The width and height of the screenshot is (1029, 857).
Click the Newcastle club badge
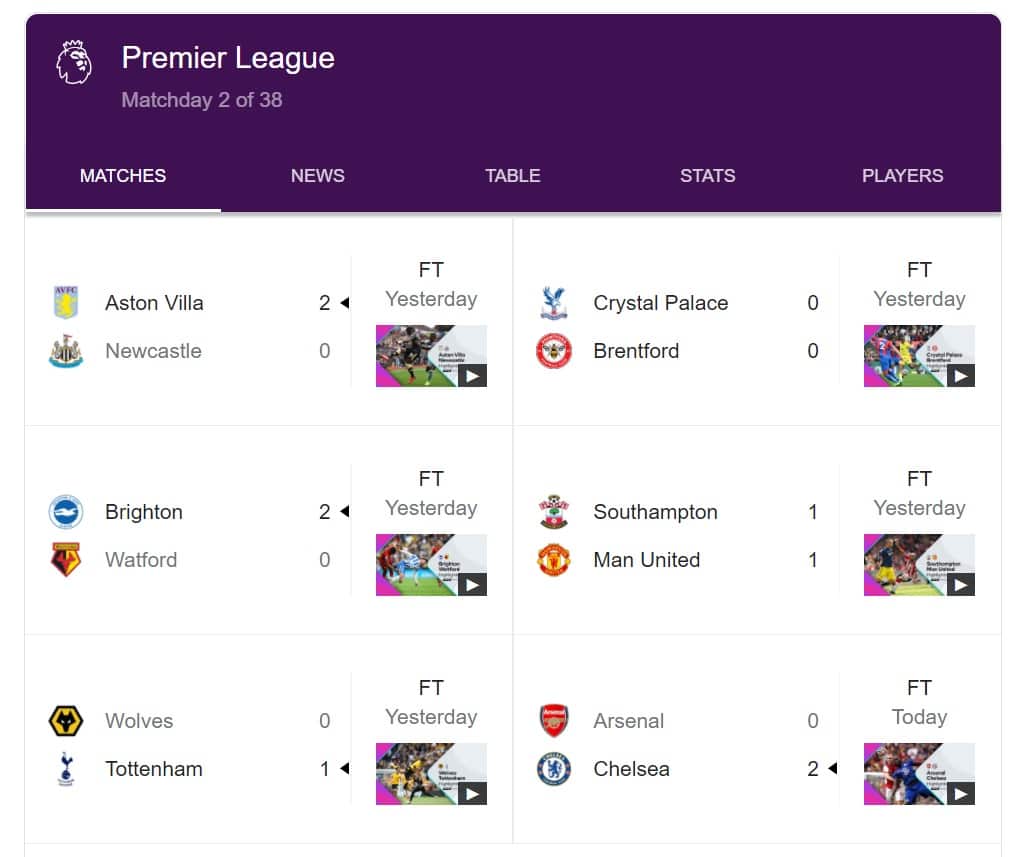point(66,351)
